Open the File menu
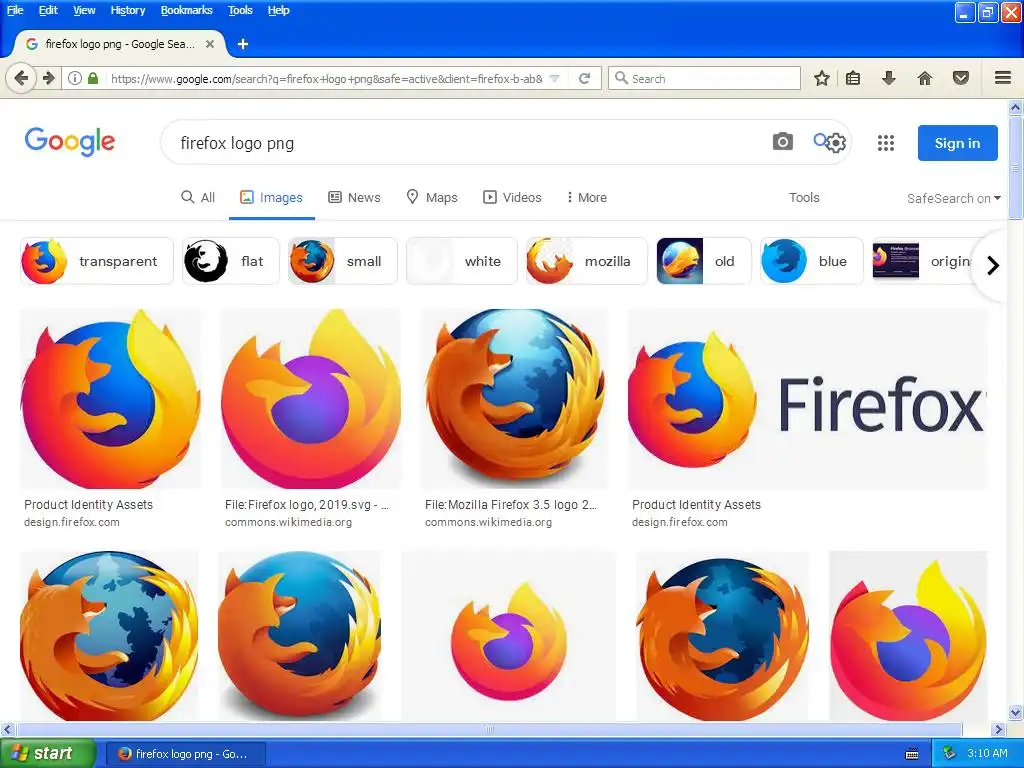 coord(15,10)
